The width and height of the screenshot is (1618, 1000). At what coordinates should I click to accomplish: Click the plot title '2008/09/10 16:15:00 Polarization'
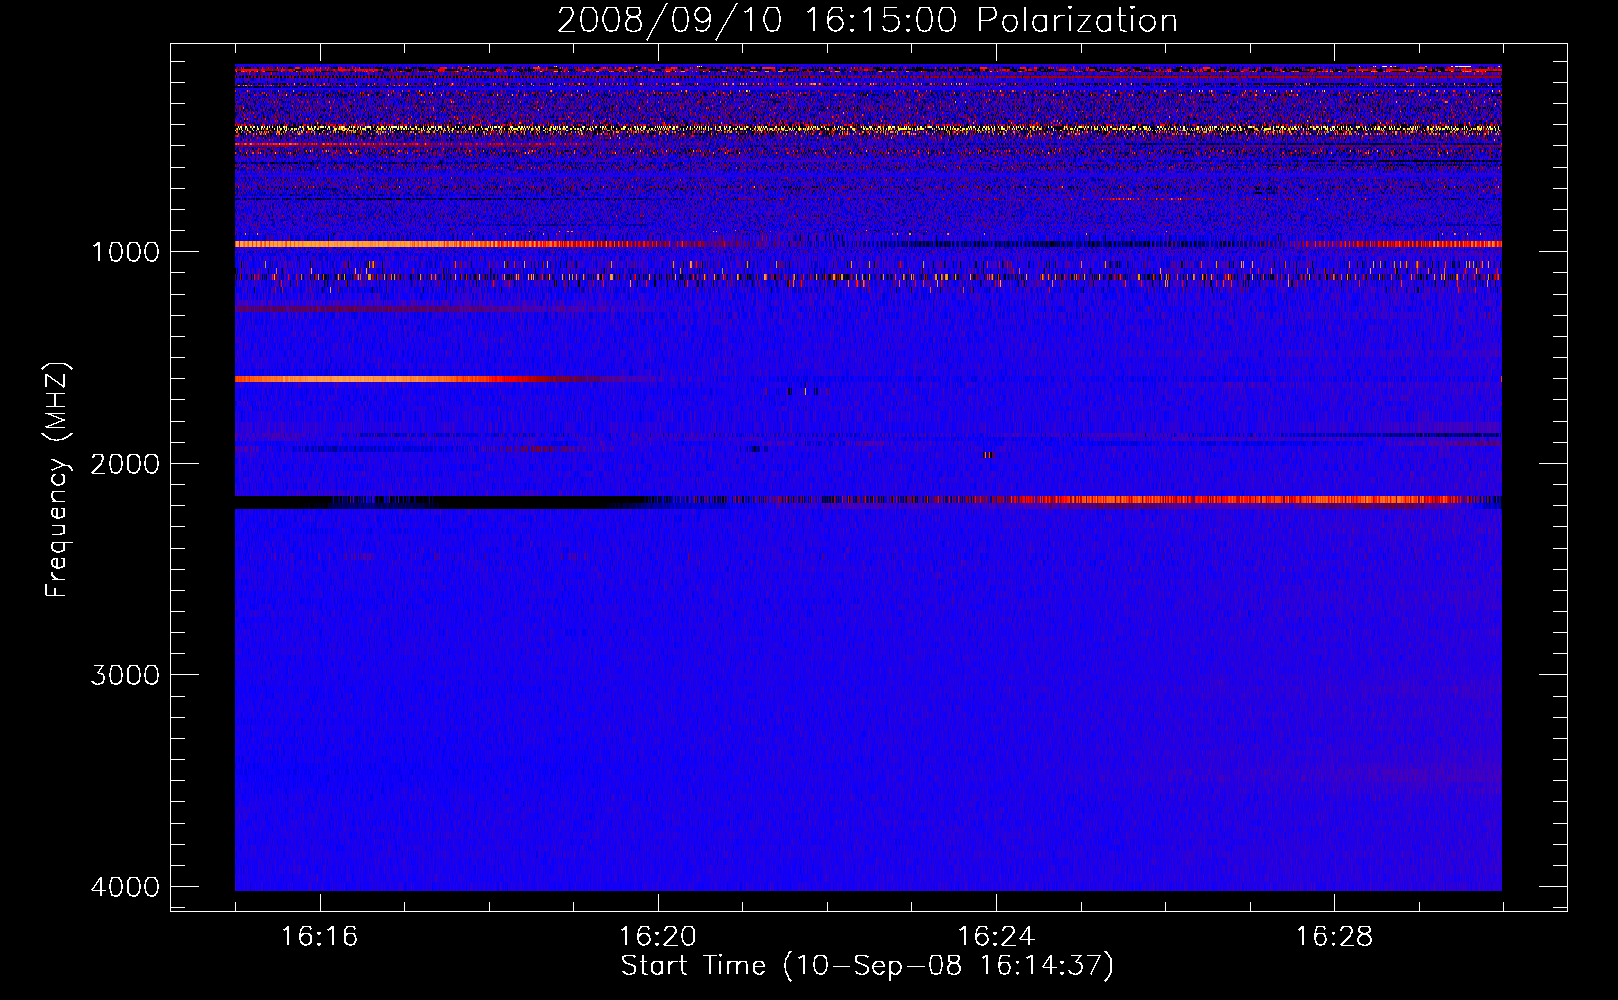(x=867, y=20)
